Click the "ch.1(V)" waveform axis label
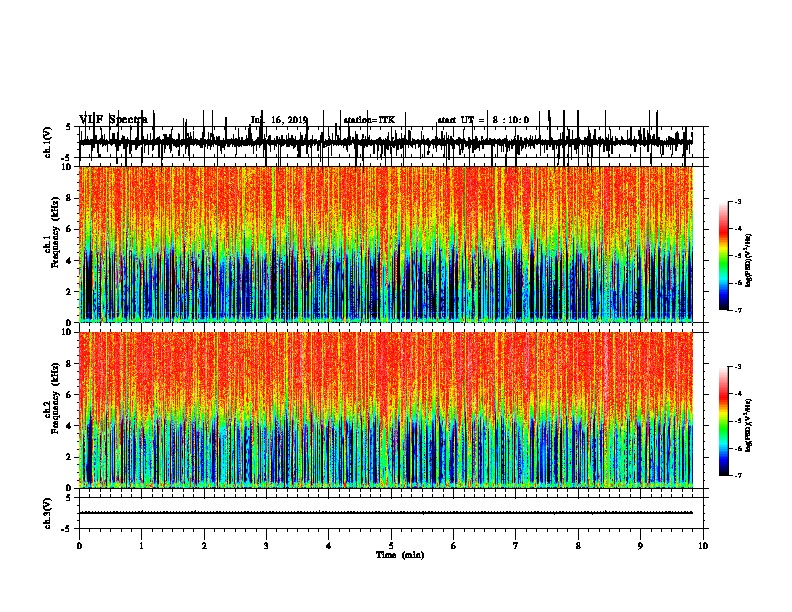This screenshot has height=612, width=792. pos(48,142)
